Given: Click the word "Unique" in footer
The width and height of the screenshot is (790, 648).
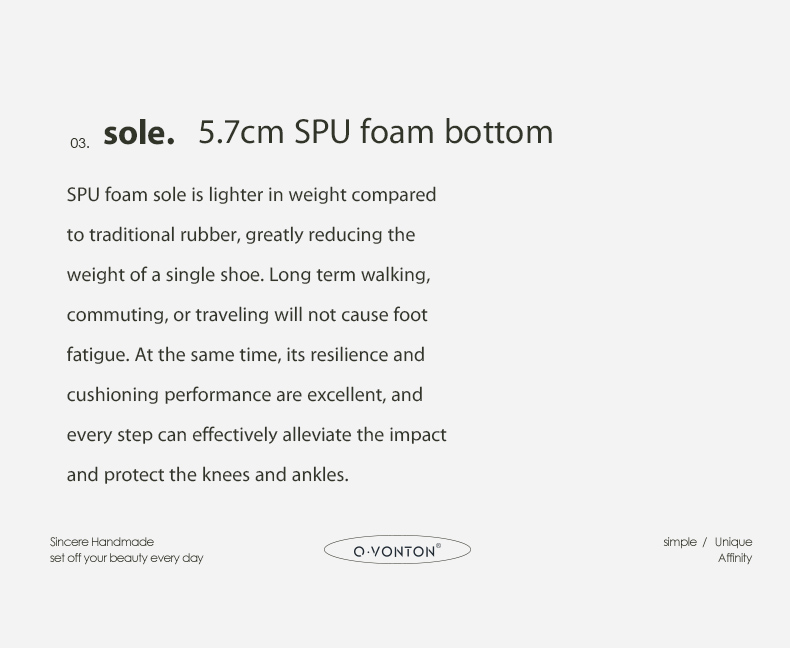Looking at the screenshot, I should 733,542.
